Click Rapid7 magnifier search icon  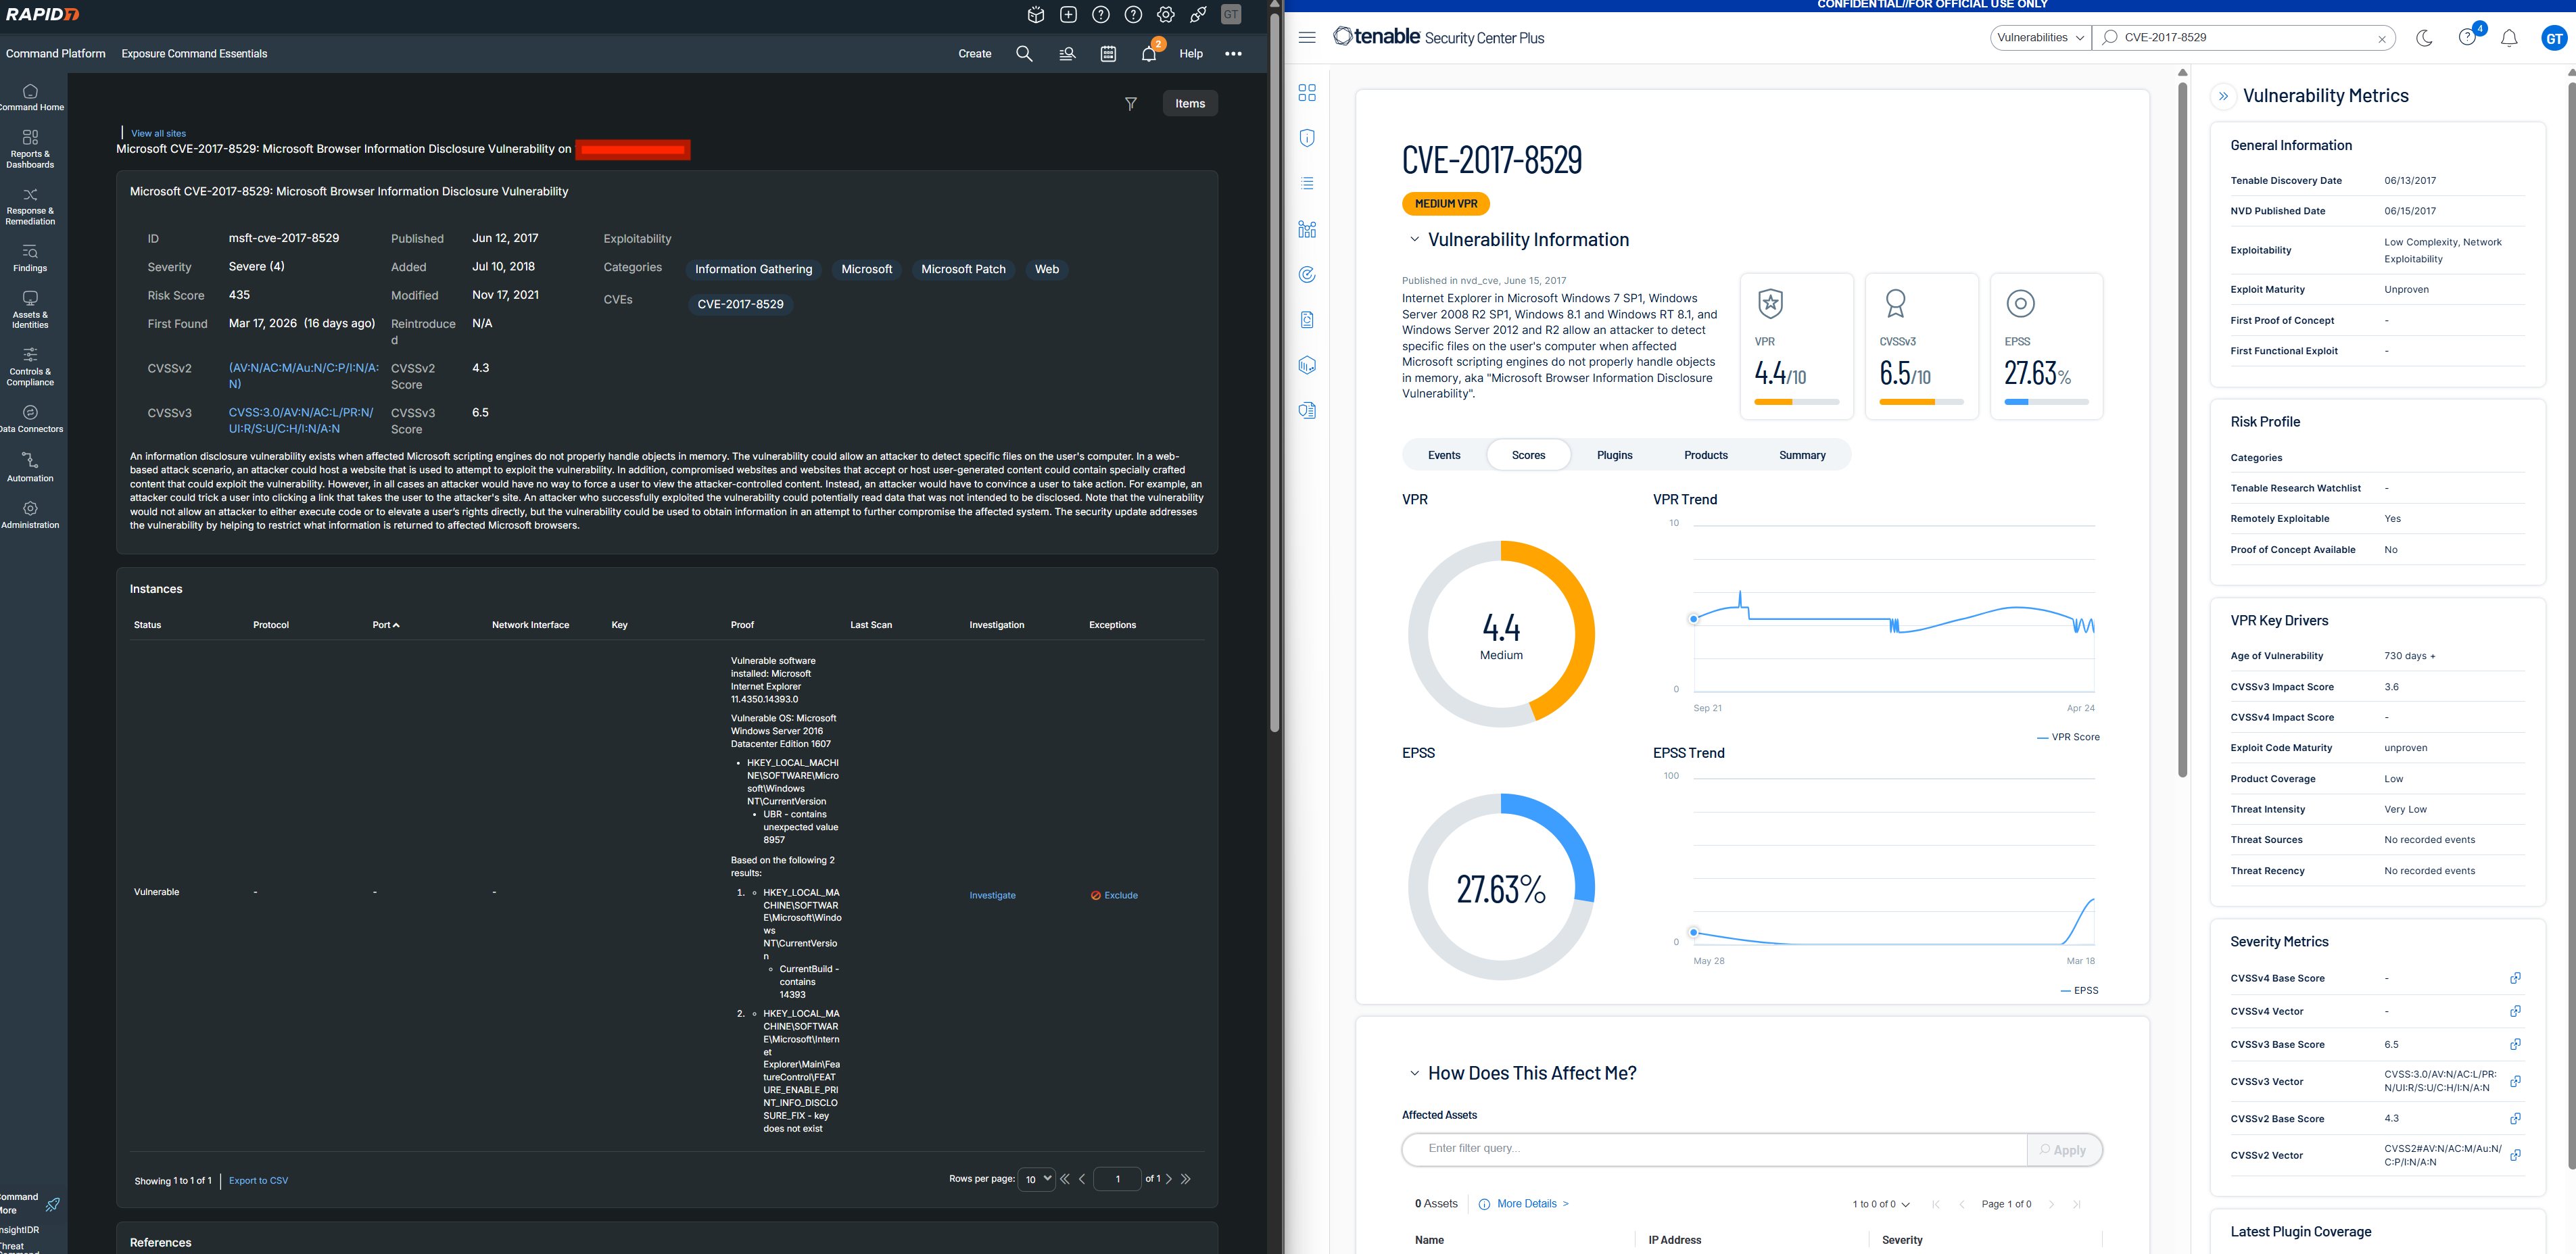(1024, 54)
